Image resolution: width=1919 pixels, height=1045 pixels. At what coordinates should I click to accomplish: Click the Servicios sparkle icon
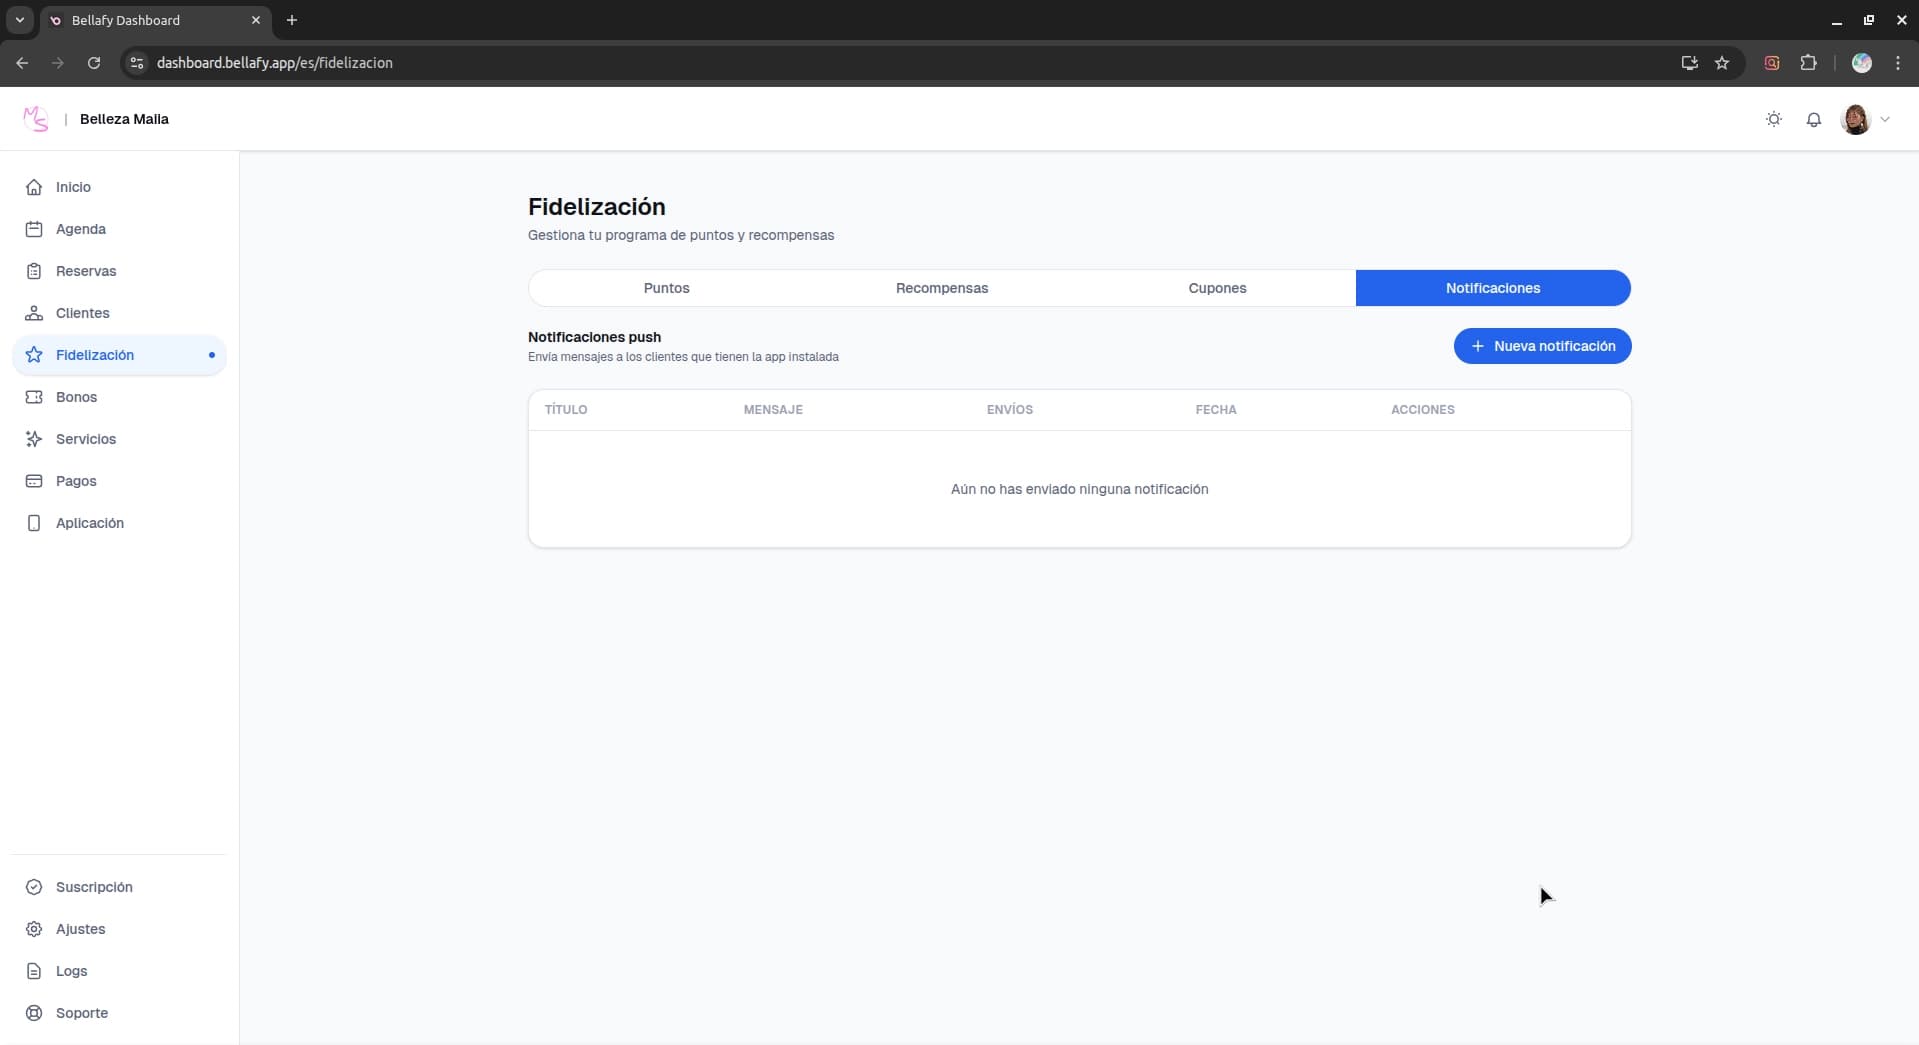33,439
